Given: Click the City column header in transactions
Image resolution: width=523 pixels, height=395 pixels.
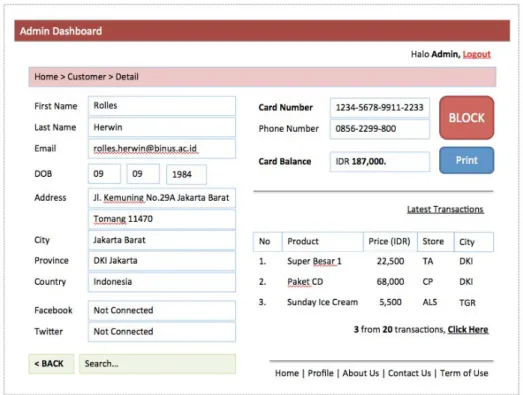Looking at the screenshot, I should coord(474,242).
